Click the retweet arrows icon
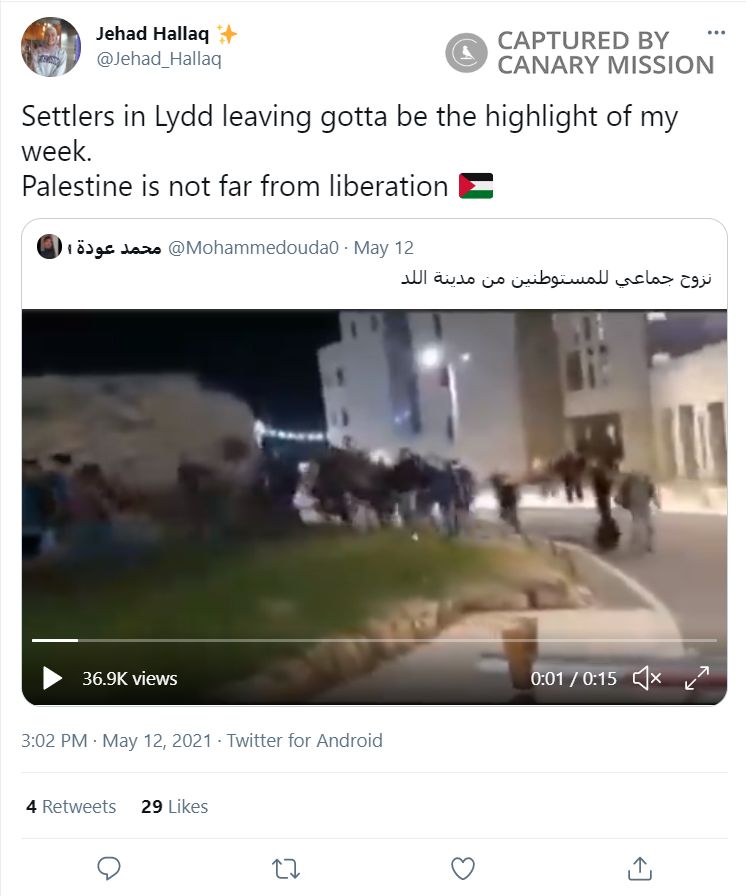 (286, 869)
